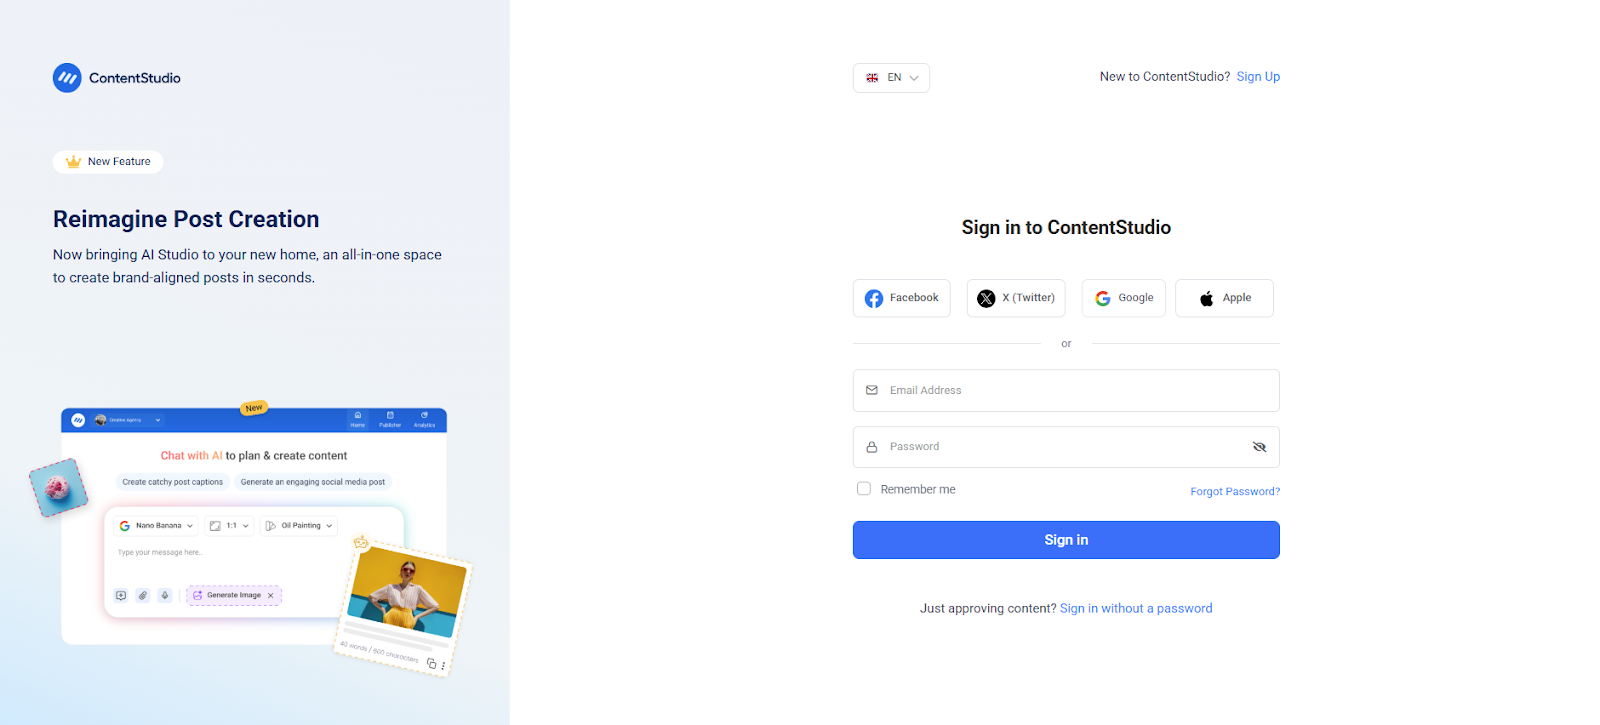Viewport: 1600px width, 725px height.
Task: Click the Sign in button
Action: (1065, 539)
